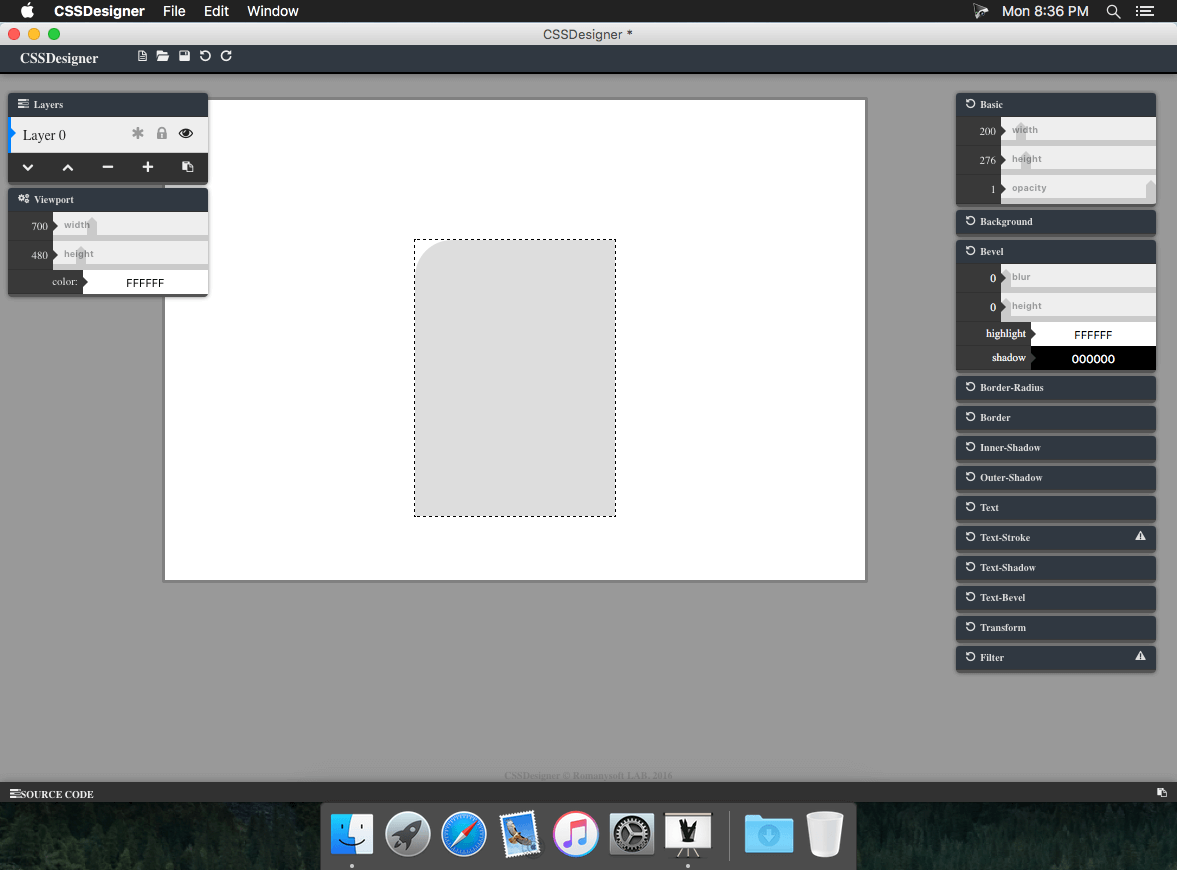Image resolution: width=1177 pixels, height=870 pixels.
Task: Open Spotlight search in menu bar
Action: (x=1113, y=11)
